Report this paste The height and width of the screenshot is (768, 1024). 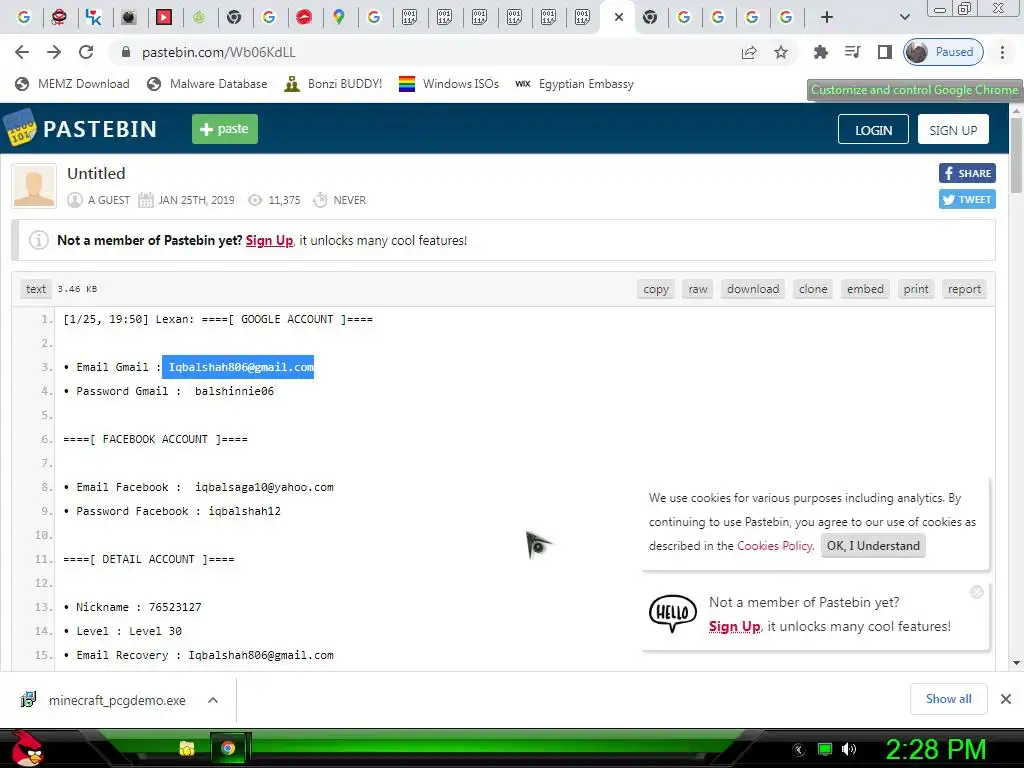[964, 289]
